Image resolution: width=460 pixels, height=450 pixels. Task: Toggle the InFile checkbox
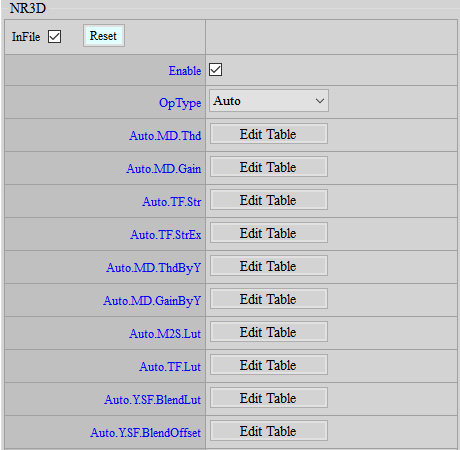54,36
